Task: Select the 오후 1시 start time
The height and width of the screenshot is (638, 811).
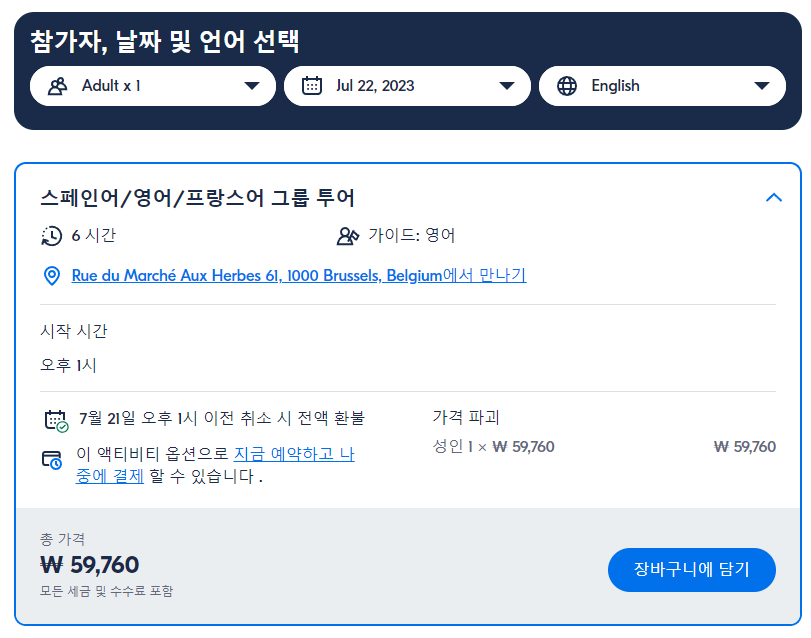Action: tap(68, 366)
